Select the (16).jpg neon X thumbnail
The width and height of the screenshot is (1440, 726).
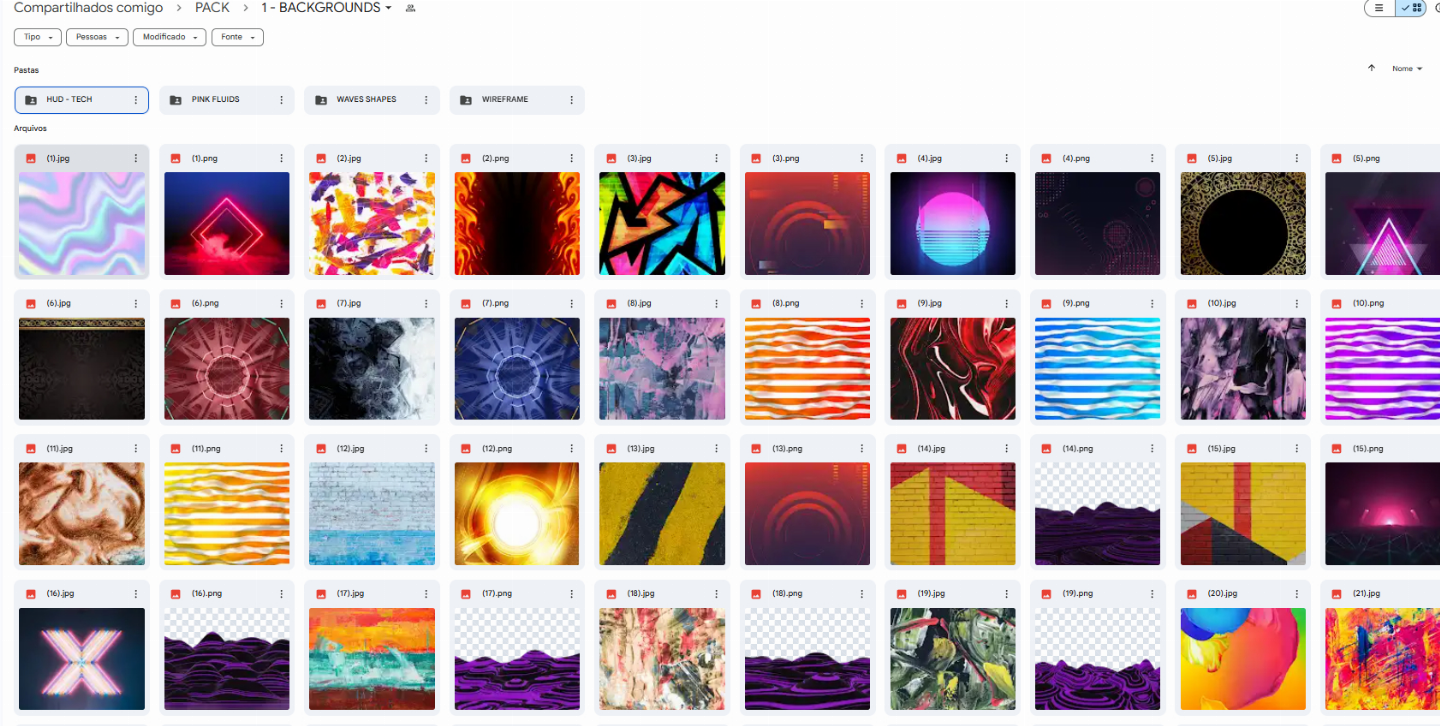82,659
